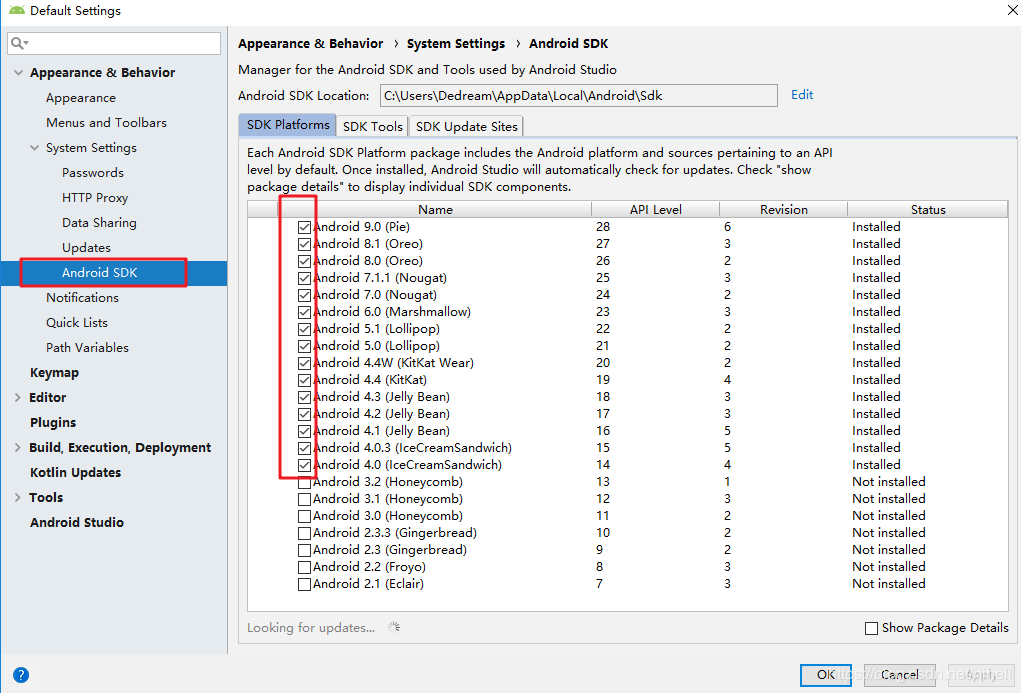
Task: Expand the Editor section arrow
Action: [18, 397]
